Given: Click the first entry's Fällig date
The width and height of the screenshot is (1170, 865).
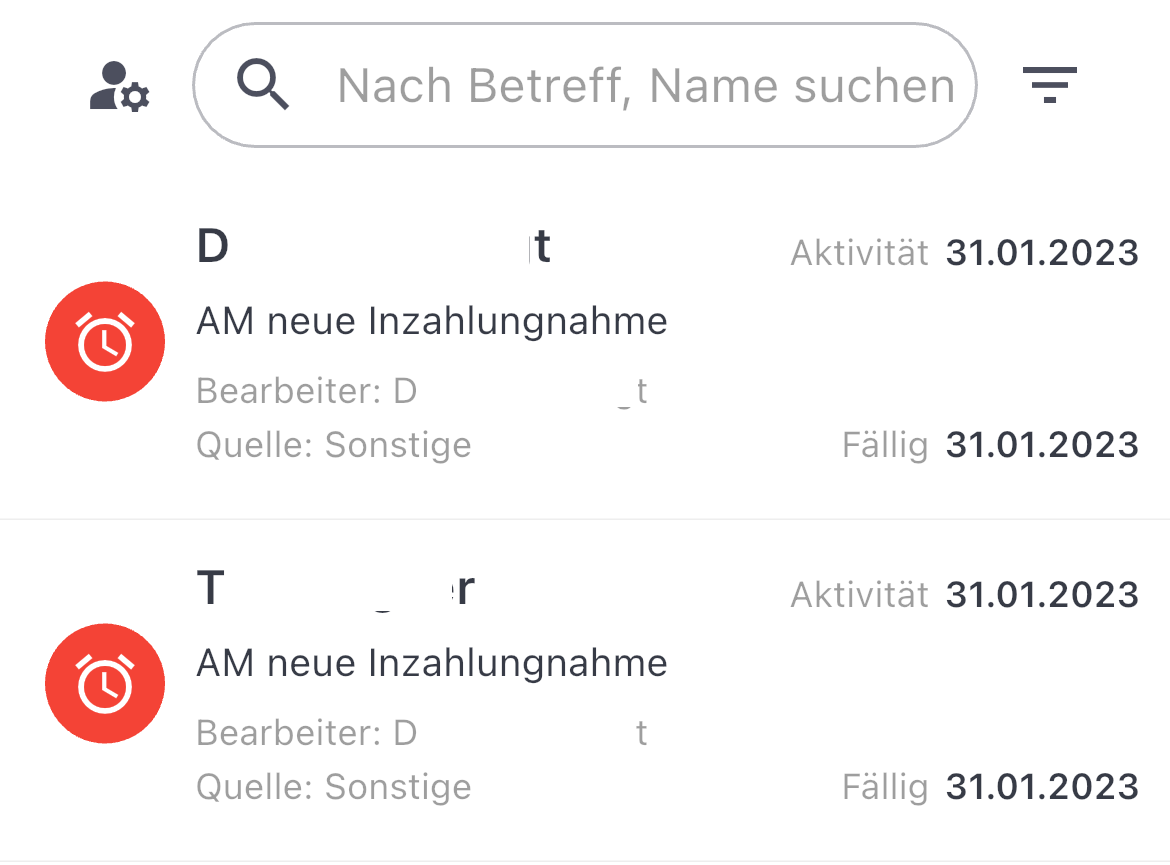Looking at the screenshot, I should 1042,445.
